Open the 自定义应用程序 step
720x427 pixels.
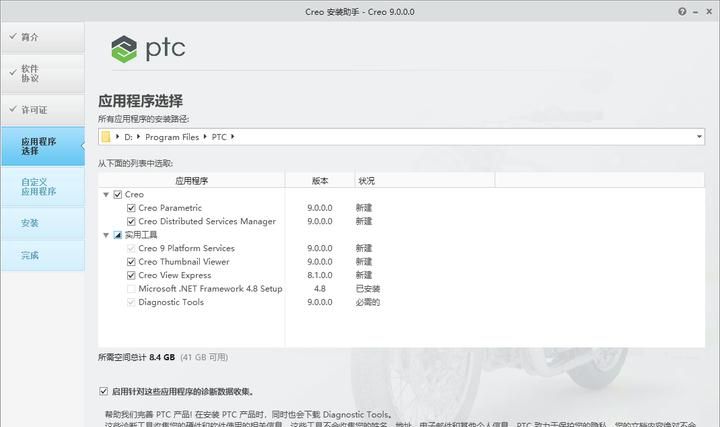(43, 187)
